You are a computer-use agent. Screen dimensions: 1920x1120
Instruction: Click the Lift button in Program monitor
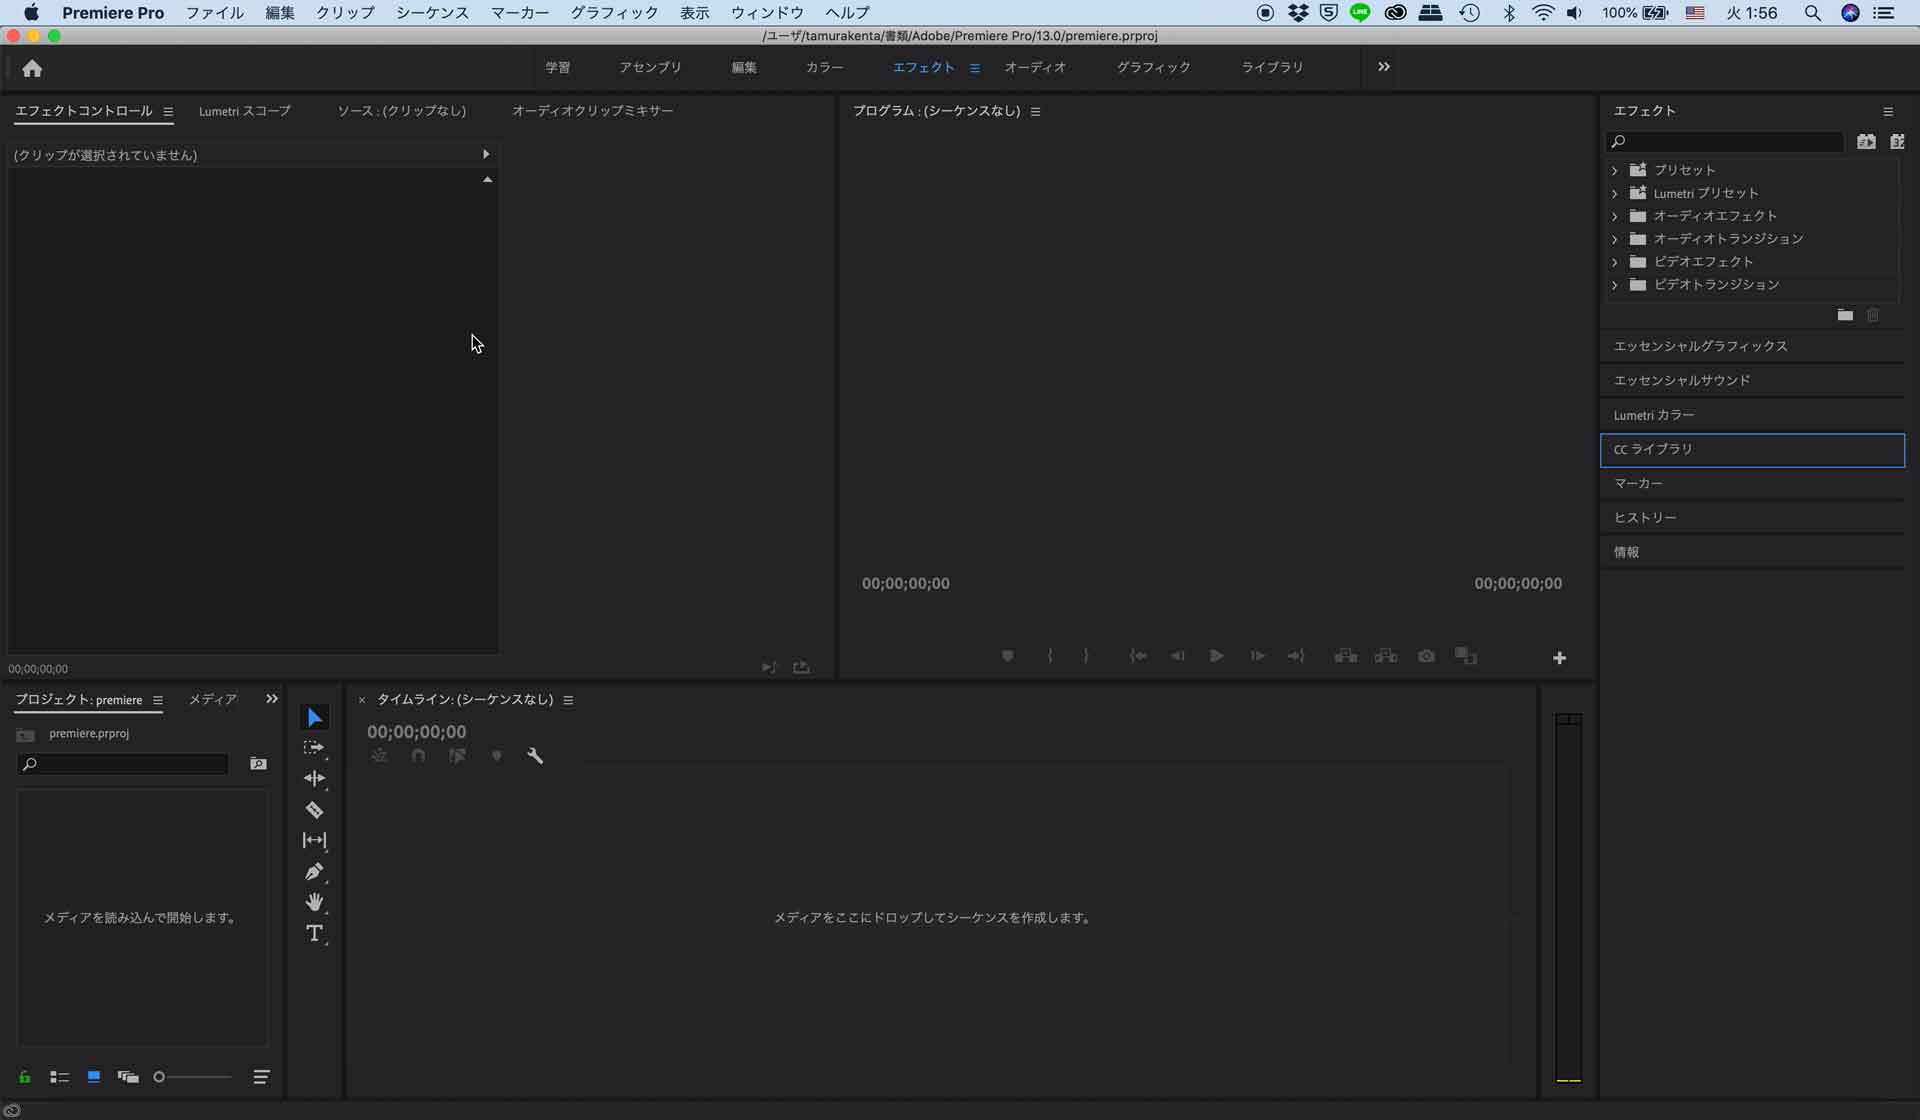pyautogui.click(x=1346, y=656)
